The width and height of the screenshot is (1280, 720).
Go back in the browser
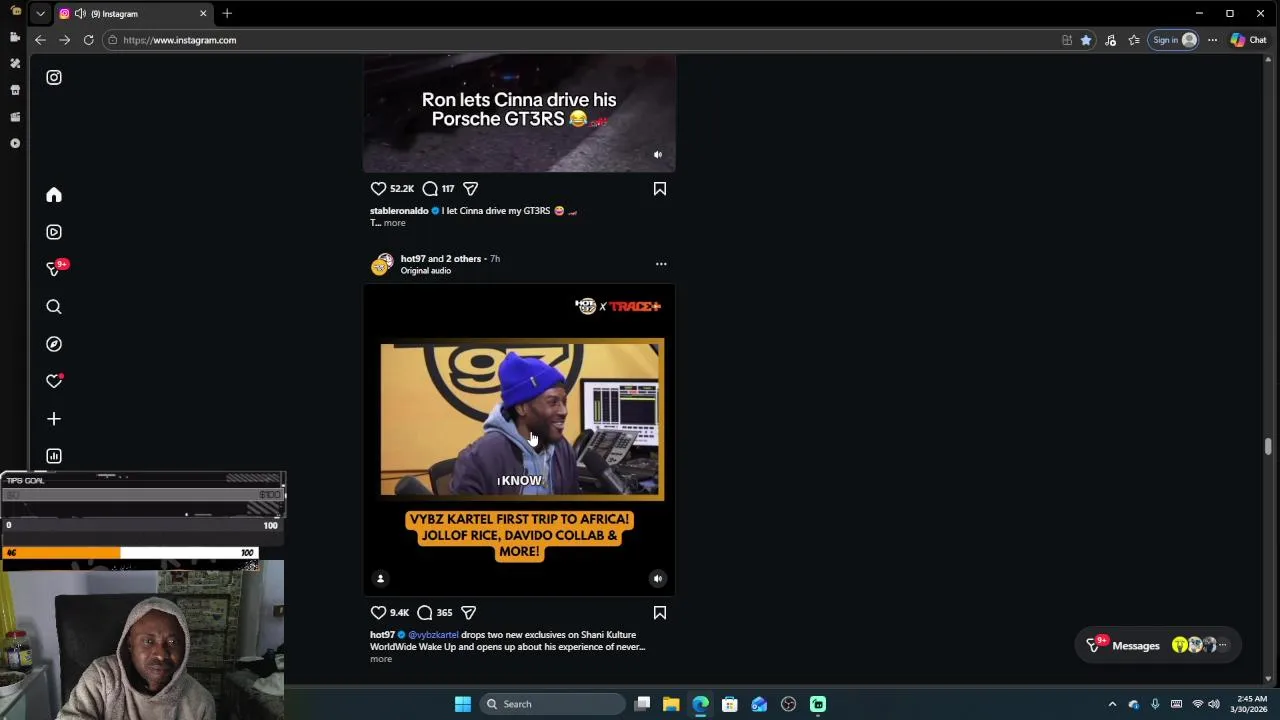40,40
